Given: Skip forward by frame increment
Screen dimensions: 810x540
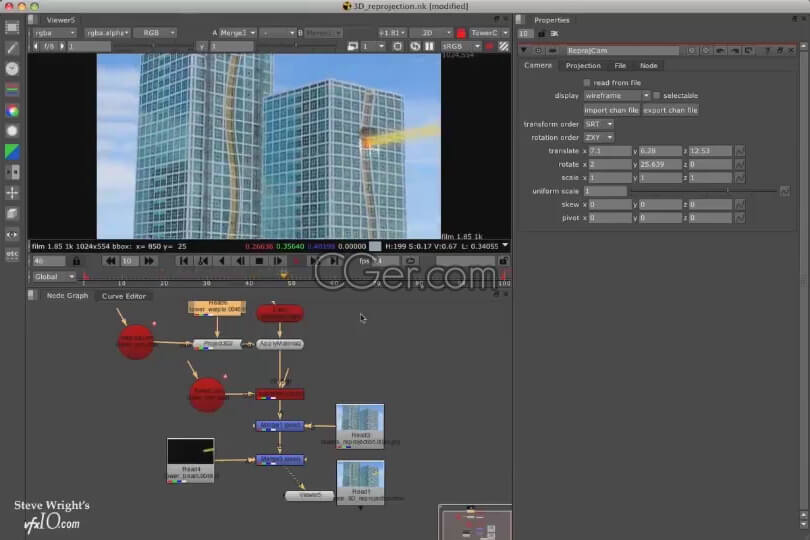Looking at the screenshot, I should pos(149,261).
